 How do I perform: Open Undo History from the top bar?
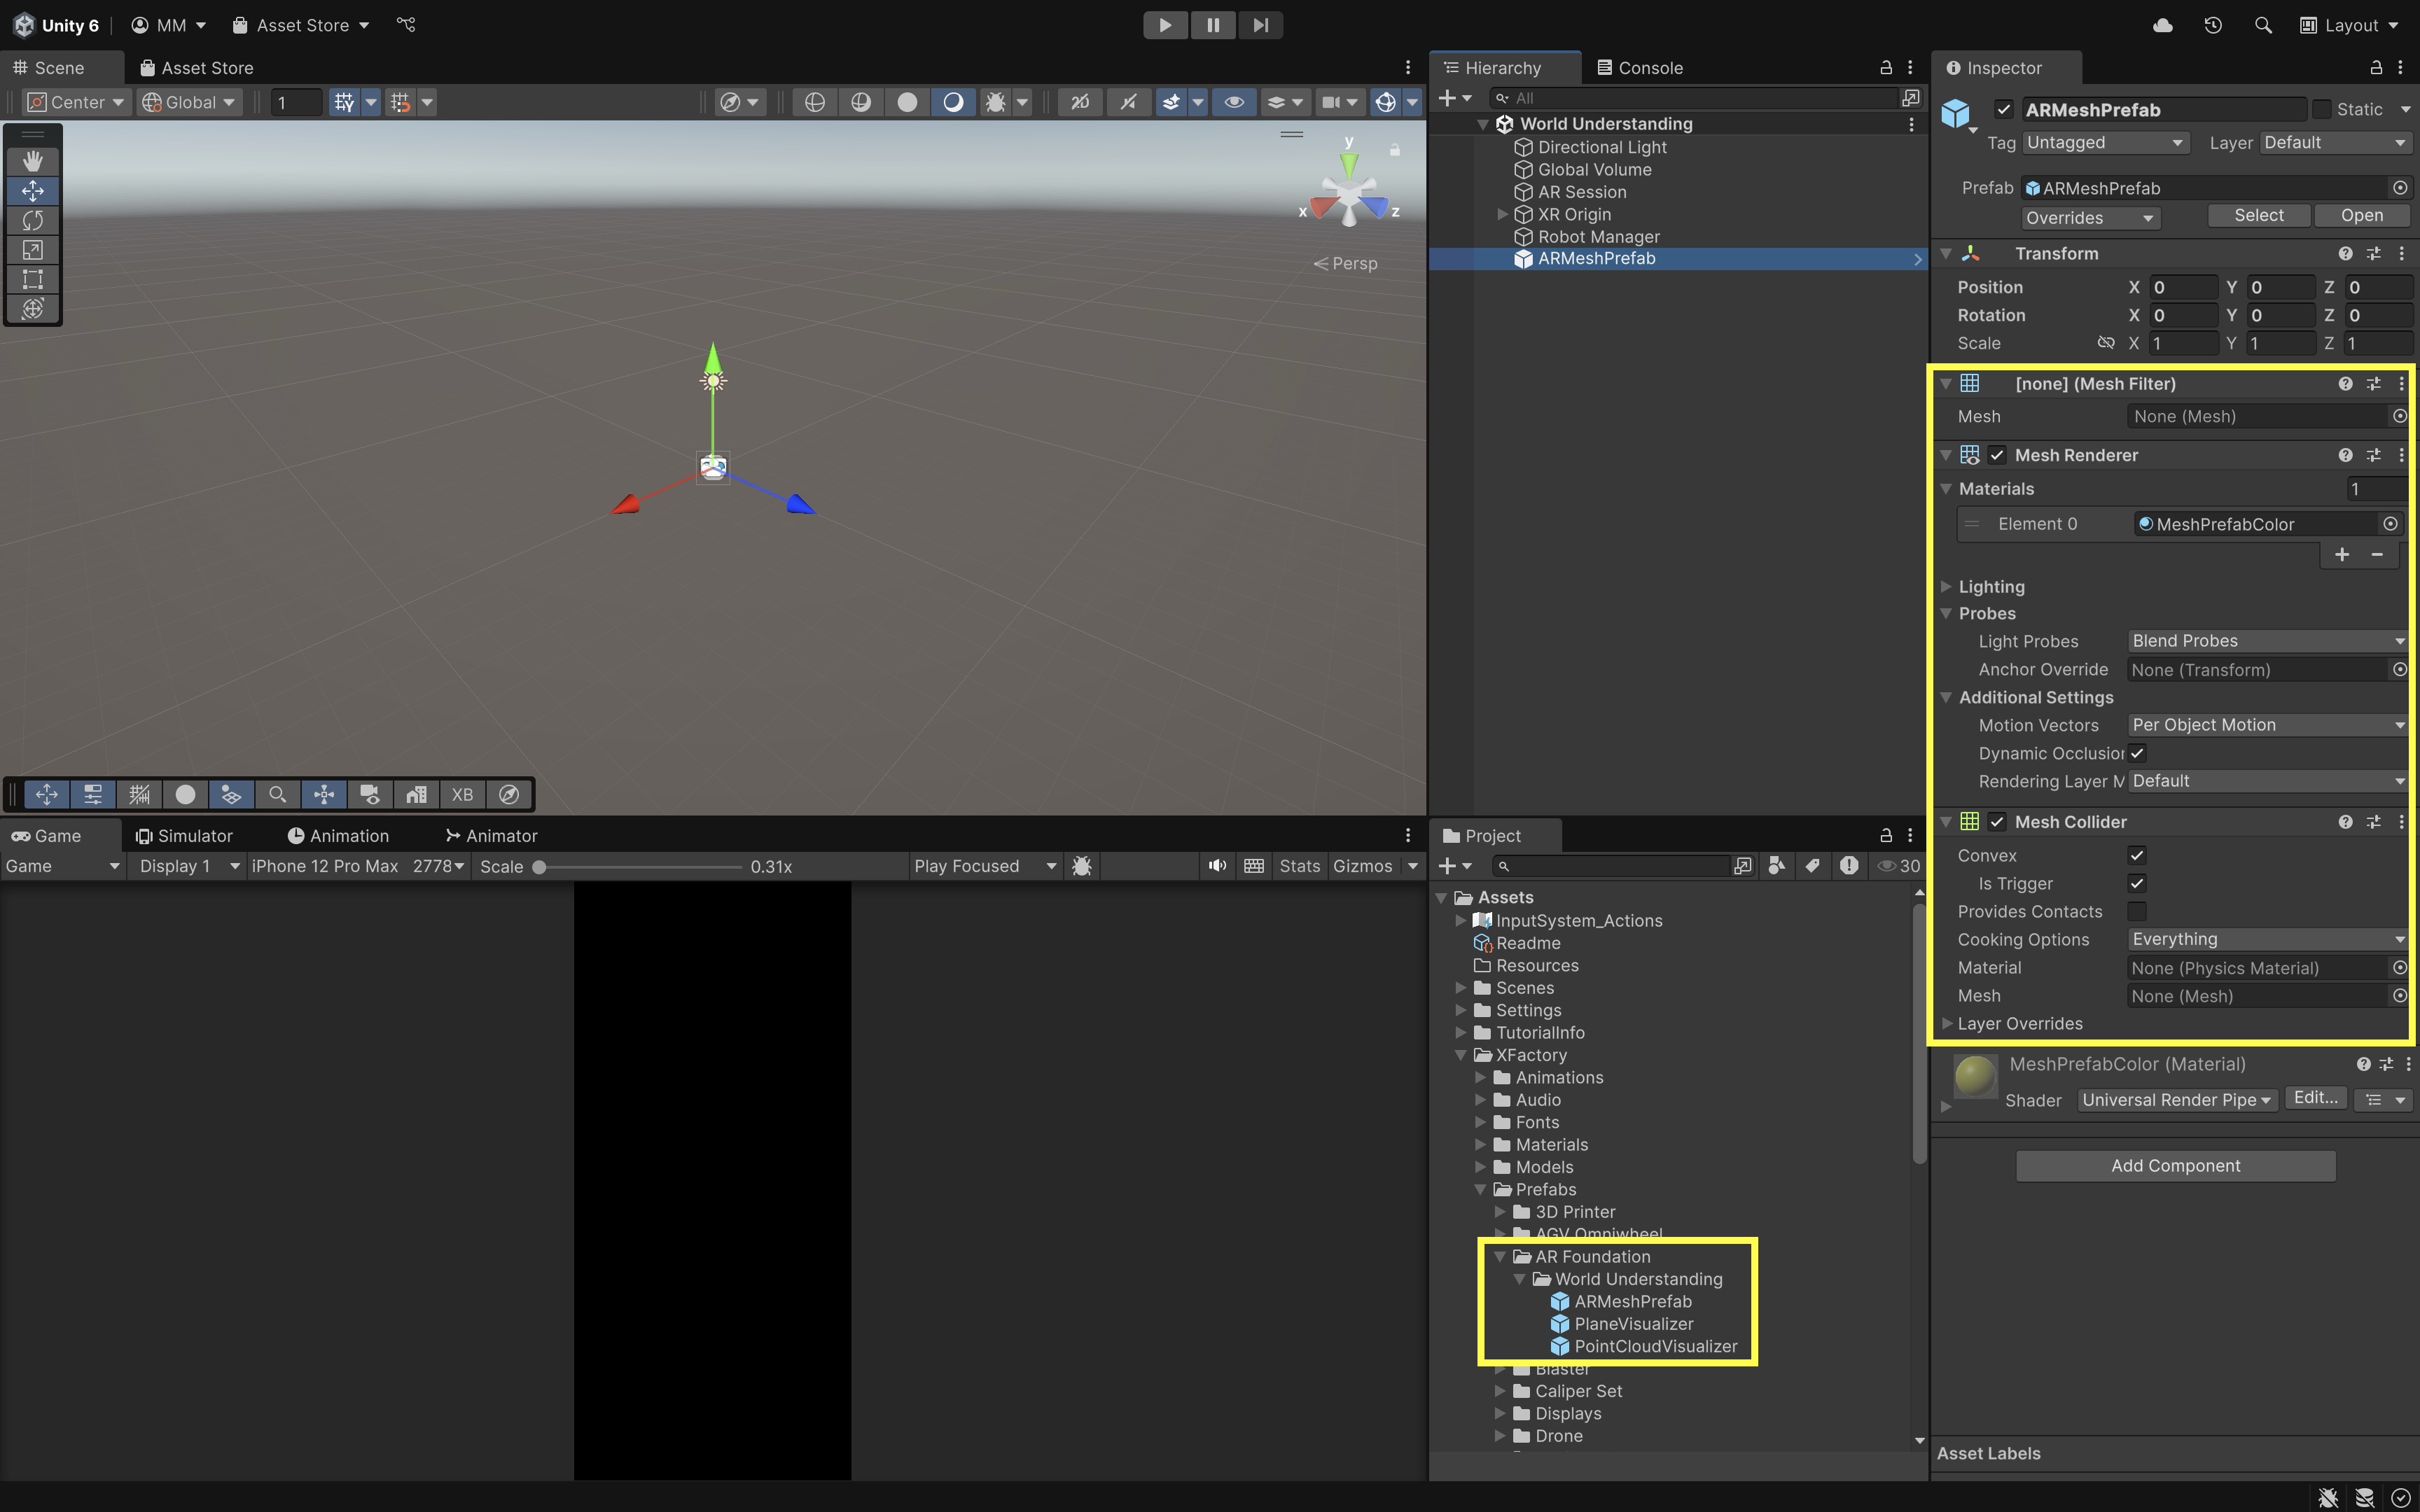click(2213, 25)
